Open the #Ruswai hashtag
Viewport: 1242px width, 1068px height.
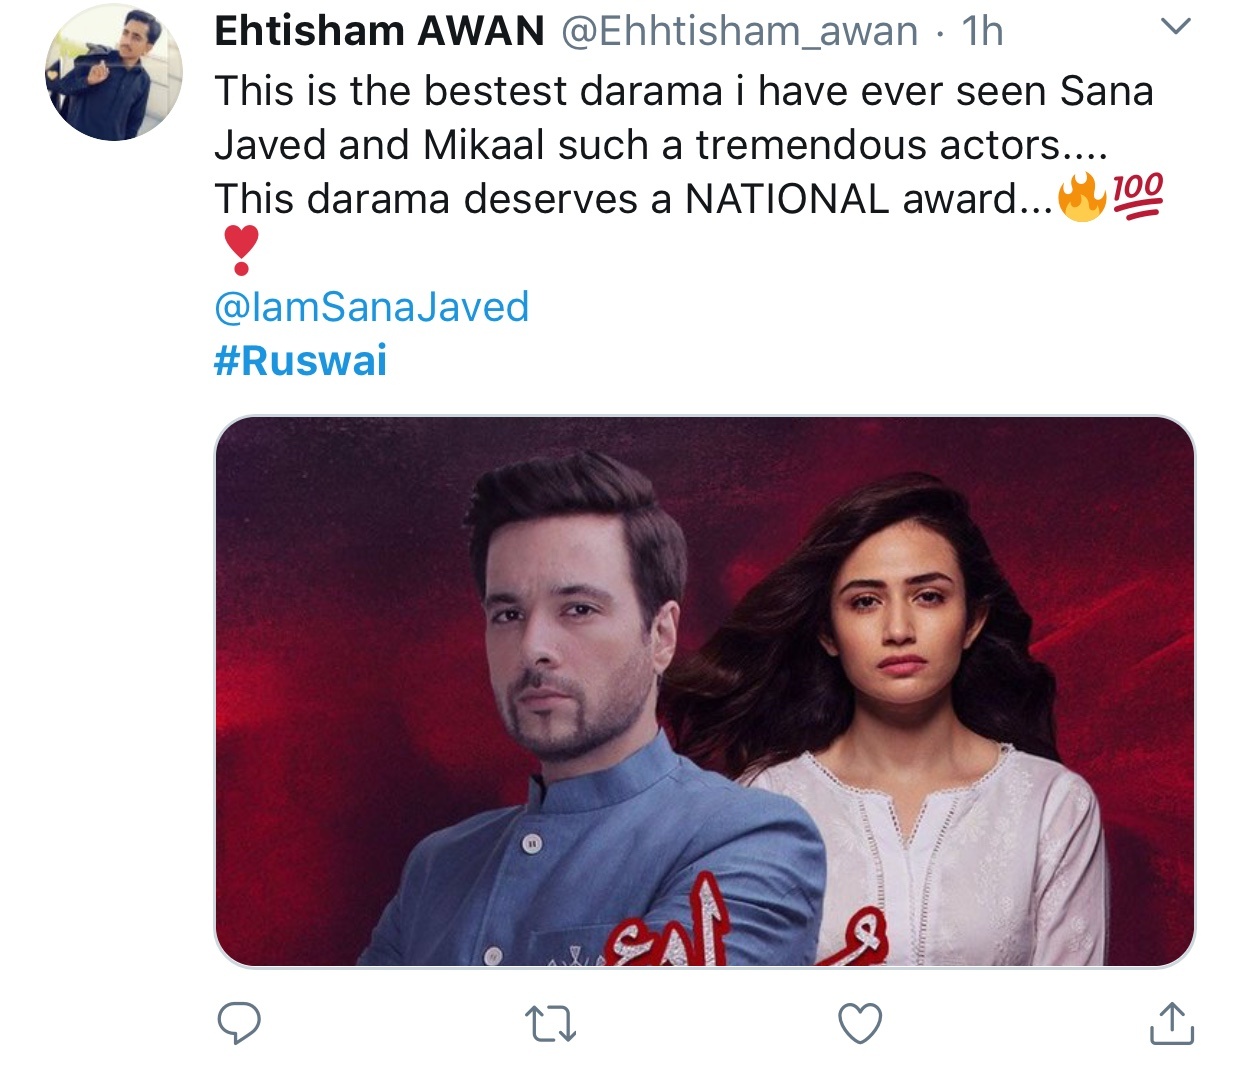click(300, 360)
